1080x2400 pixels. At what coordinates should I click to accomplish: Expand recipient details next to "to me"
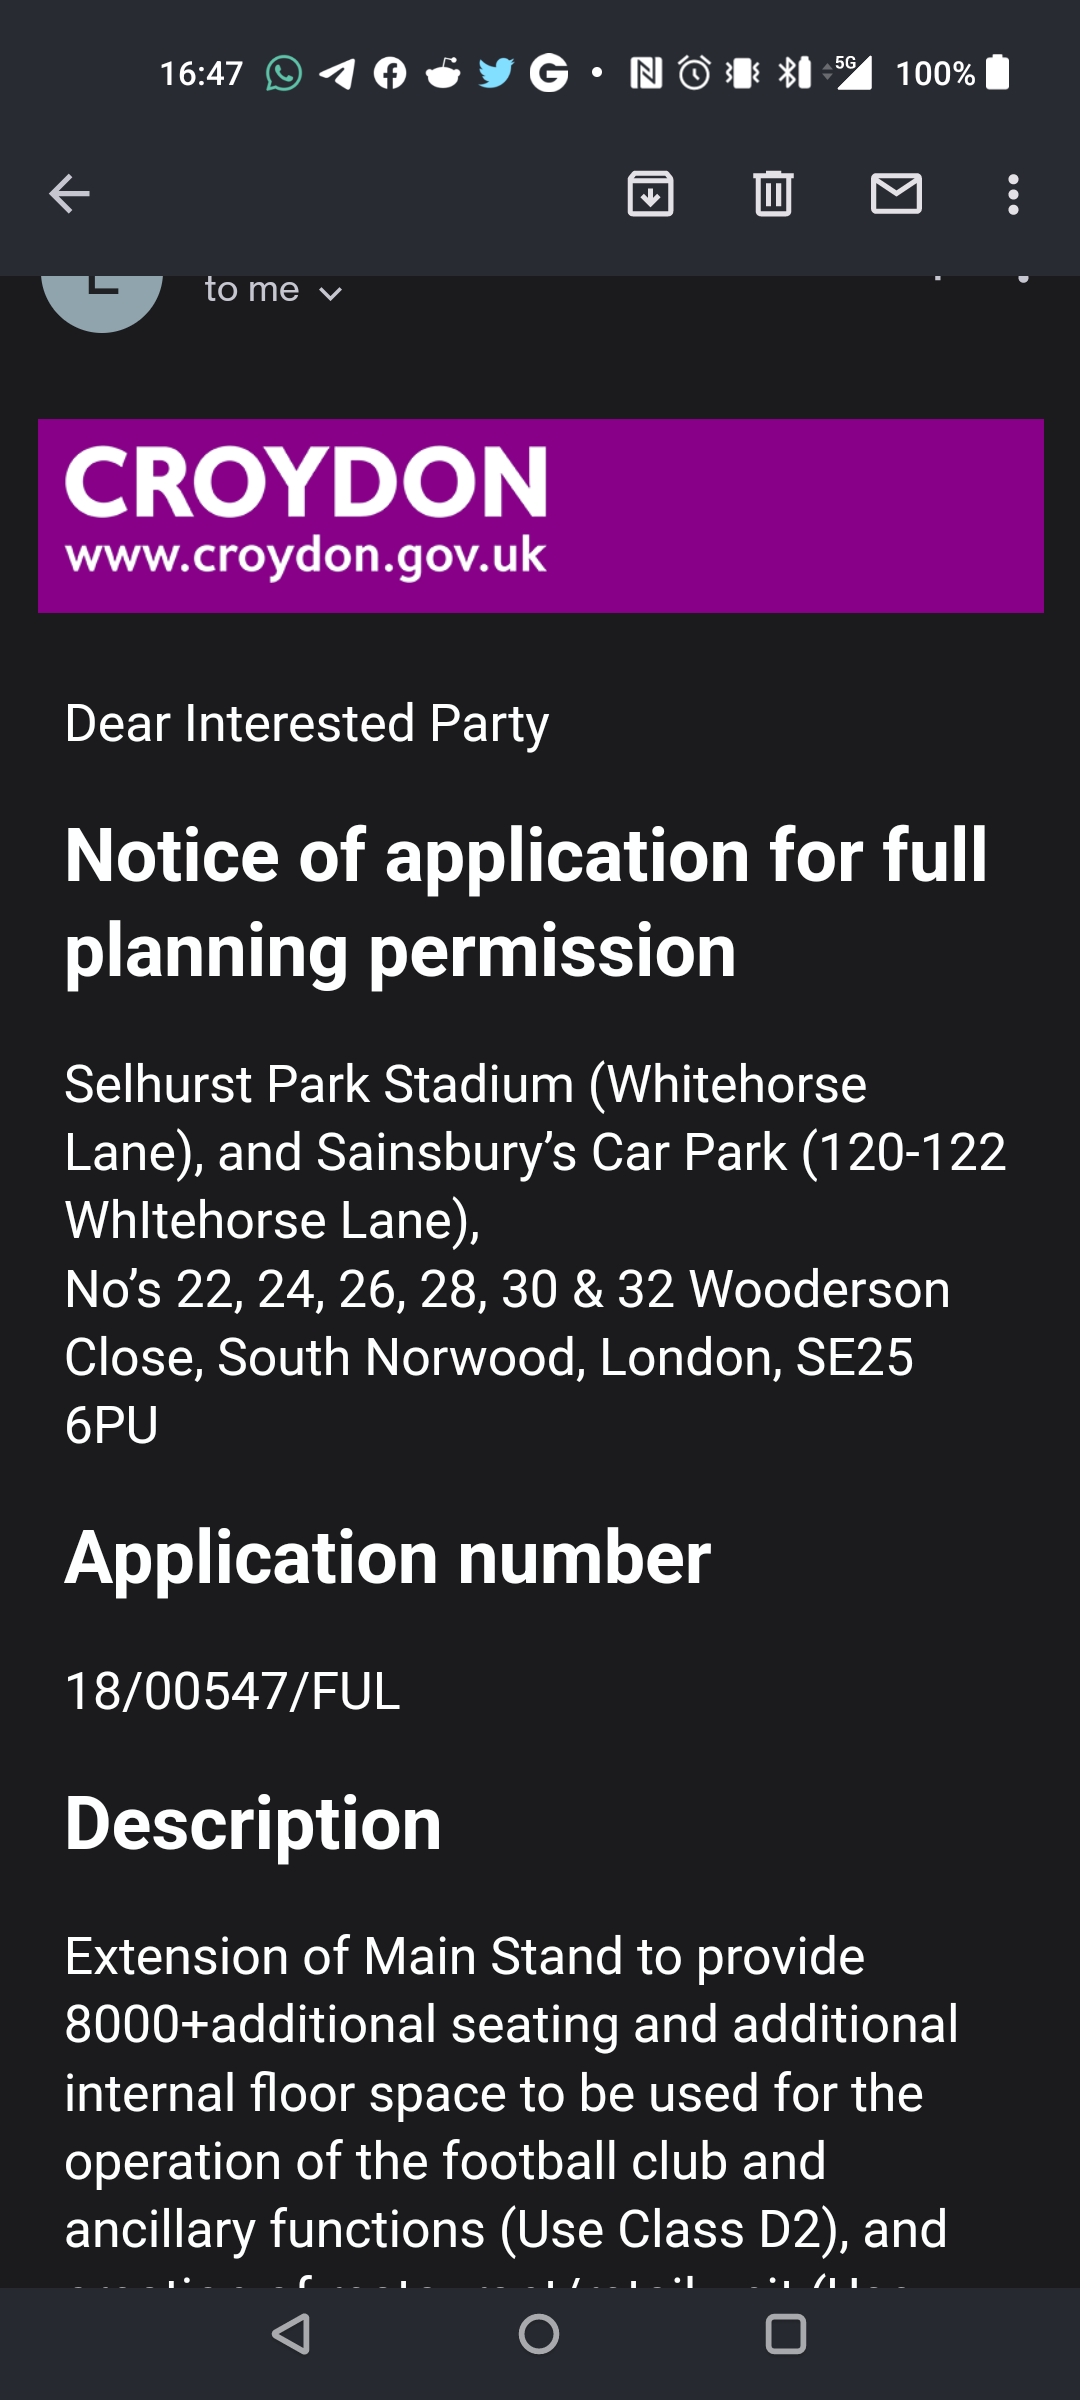pos(330,293)
